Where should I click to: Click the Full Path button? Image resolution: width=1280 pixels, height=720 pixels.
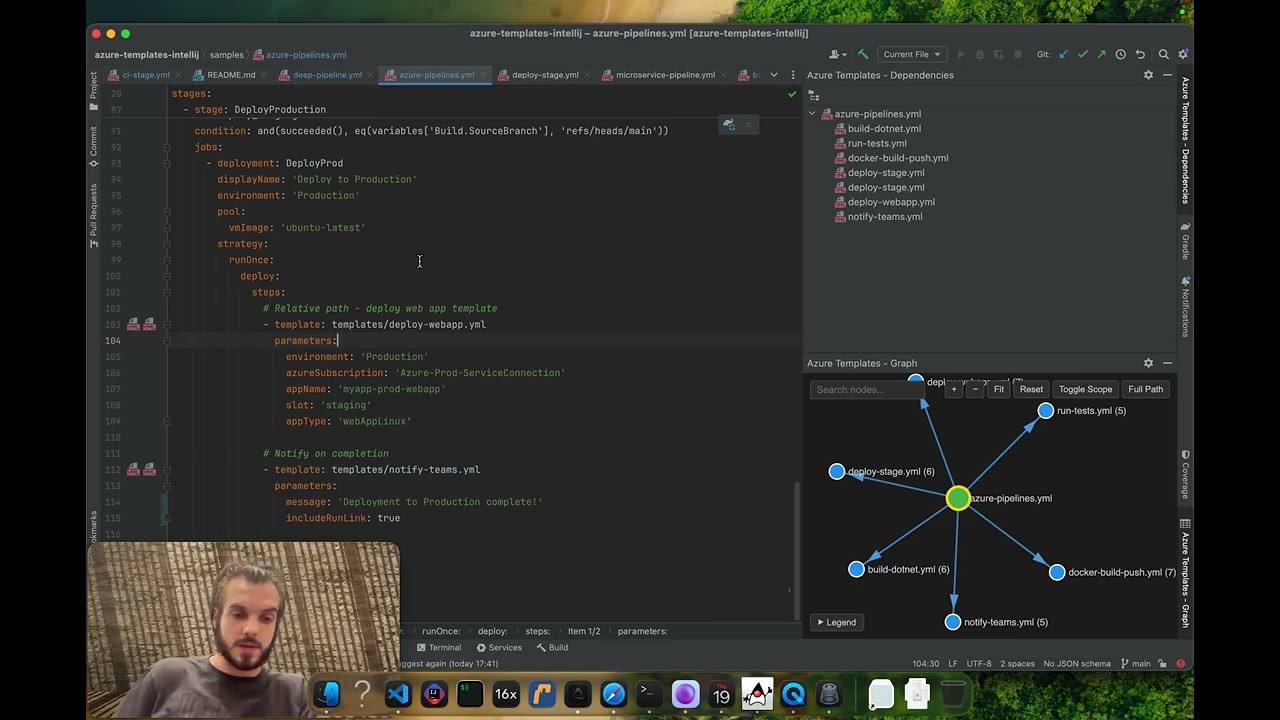1145,390
